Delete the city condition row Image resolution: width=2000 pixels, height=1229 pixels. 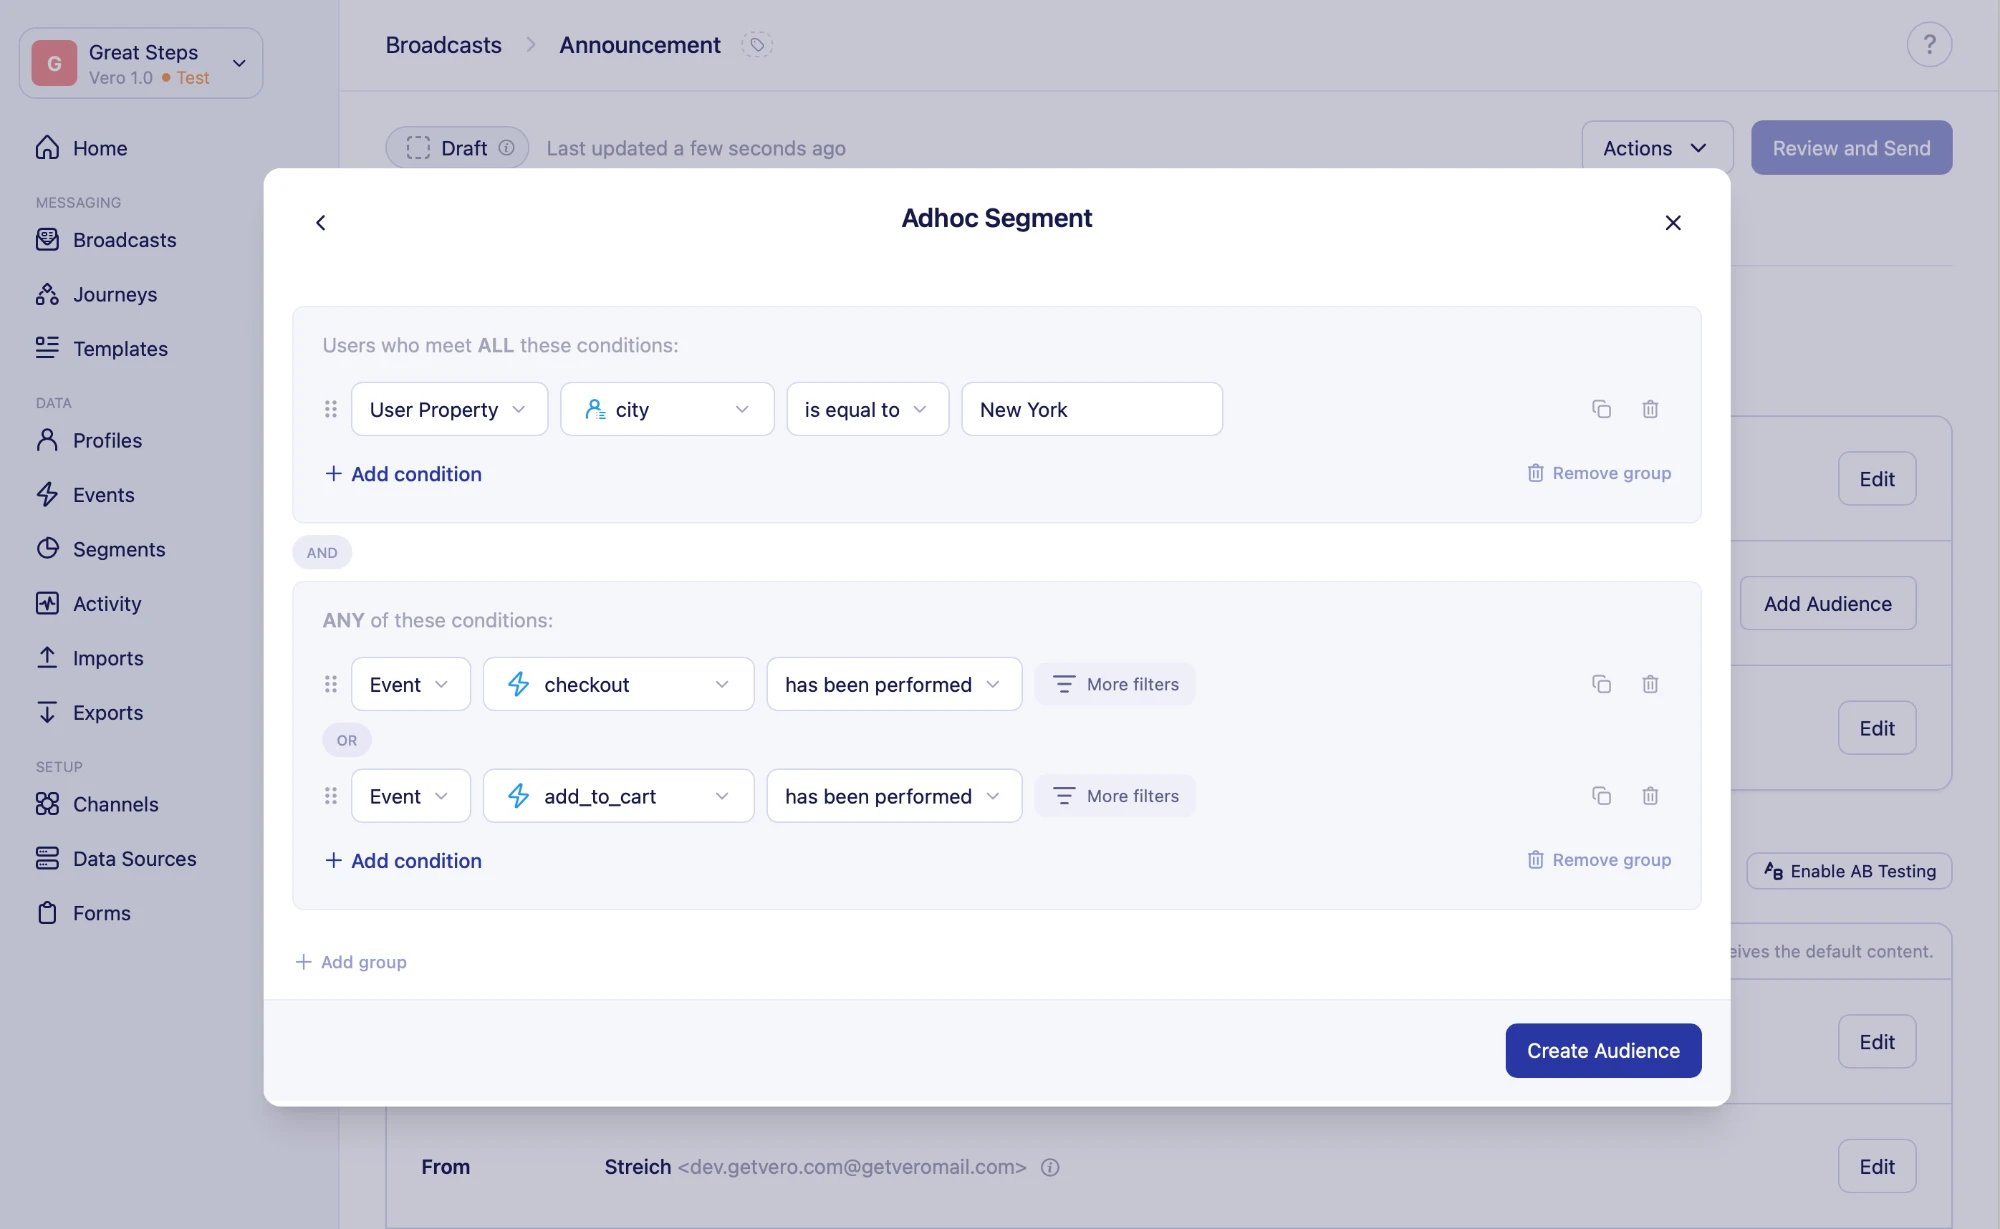pos(1650,409)
